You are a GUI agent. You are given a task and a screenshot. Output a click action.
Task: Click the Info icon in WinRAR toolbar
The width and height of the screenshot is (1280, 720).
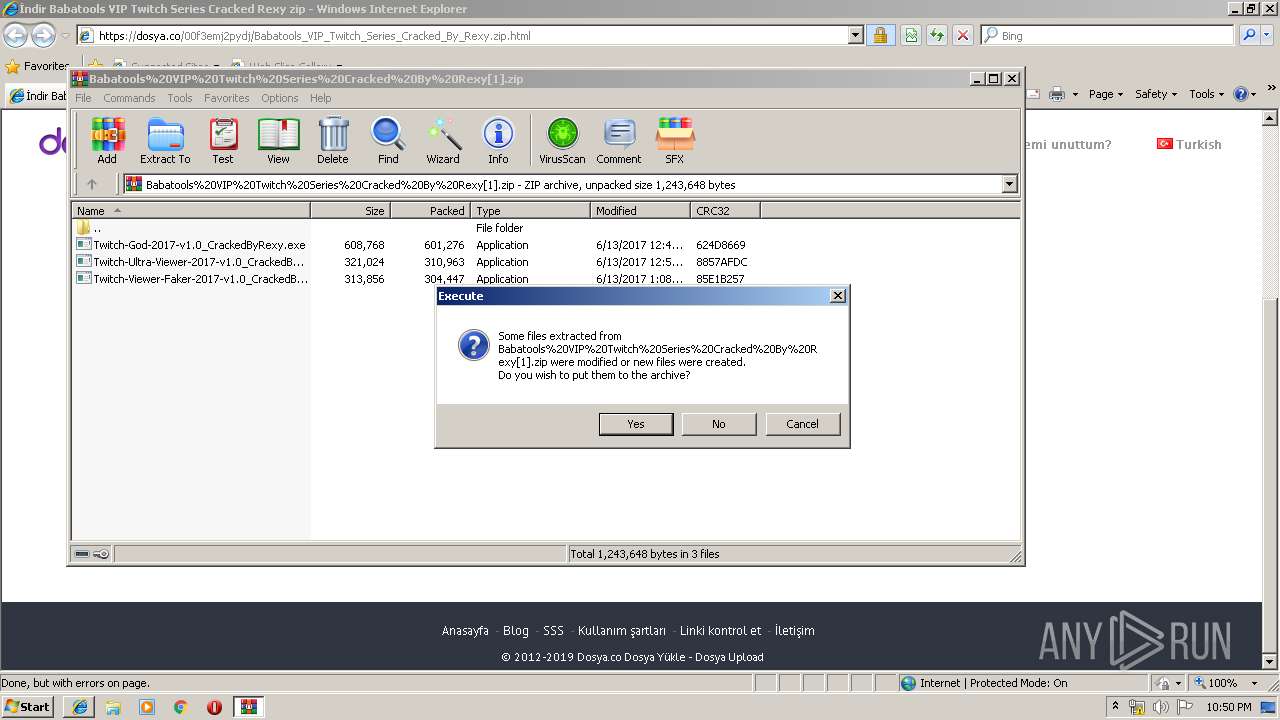[498, 140]
